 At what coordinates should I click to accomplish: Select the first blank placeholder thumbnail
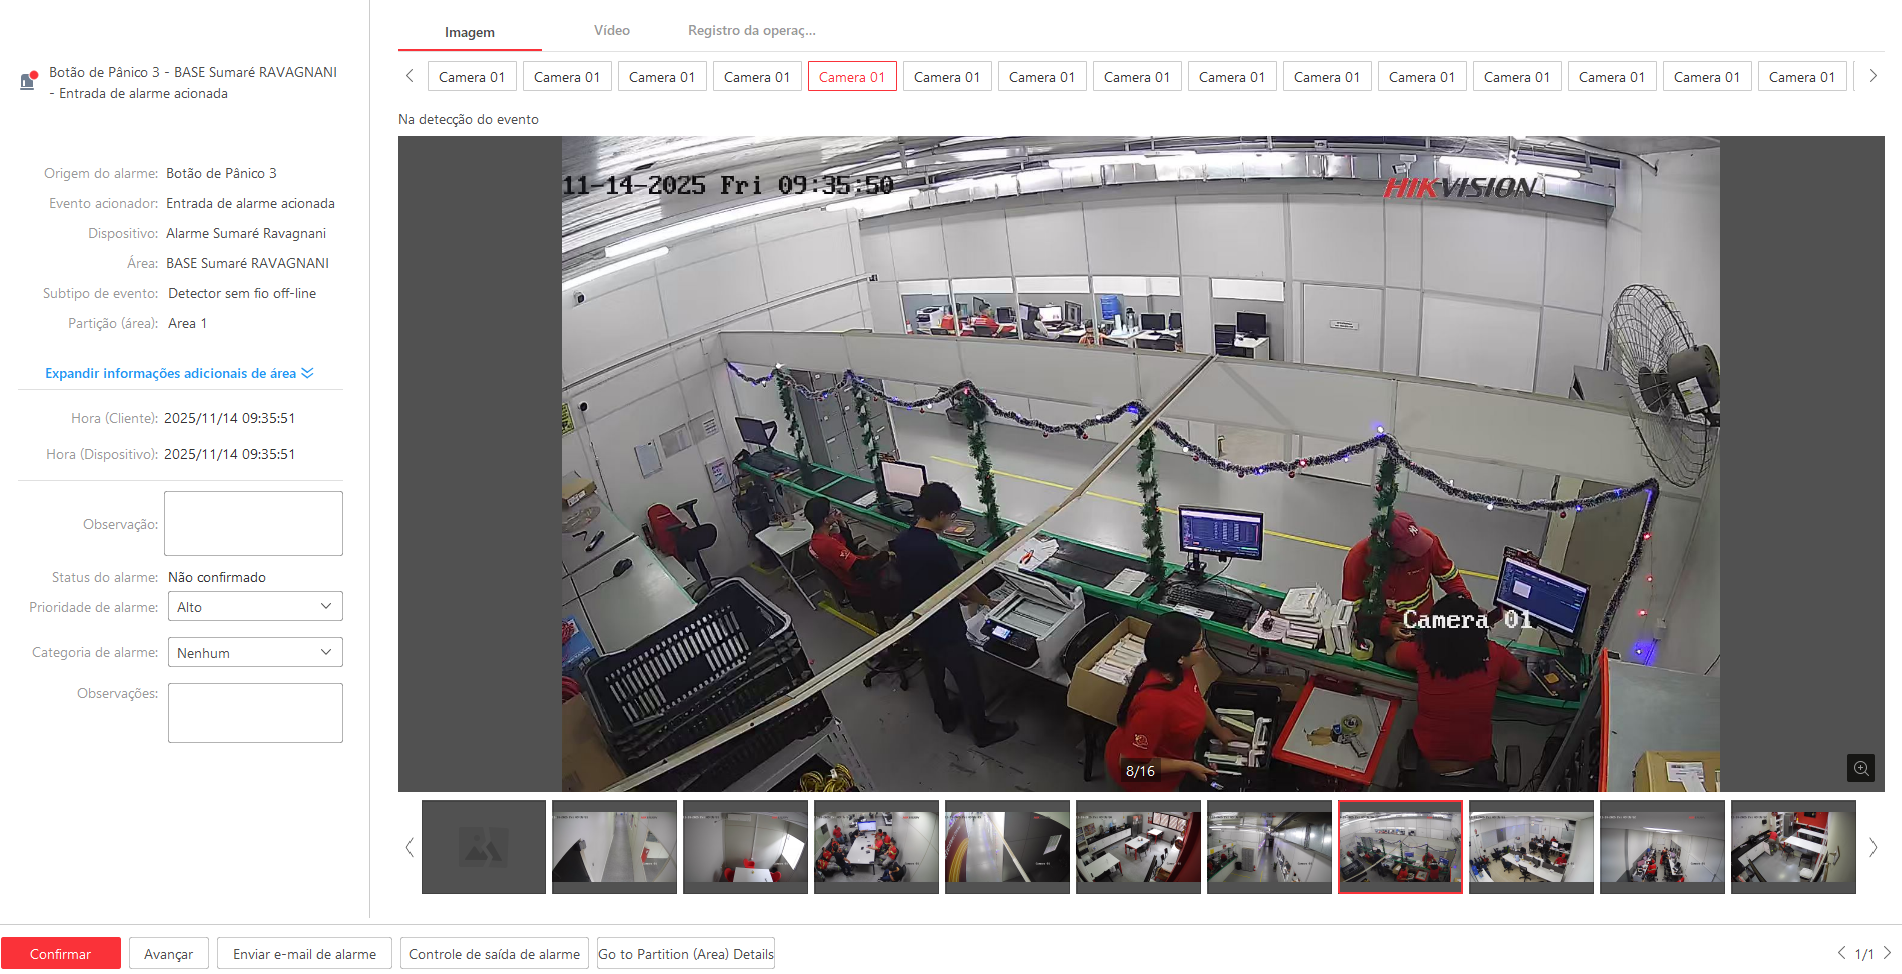click(x=484, y=847)
